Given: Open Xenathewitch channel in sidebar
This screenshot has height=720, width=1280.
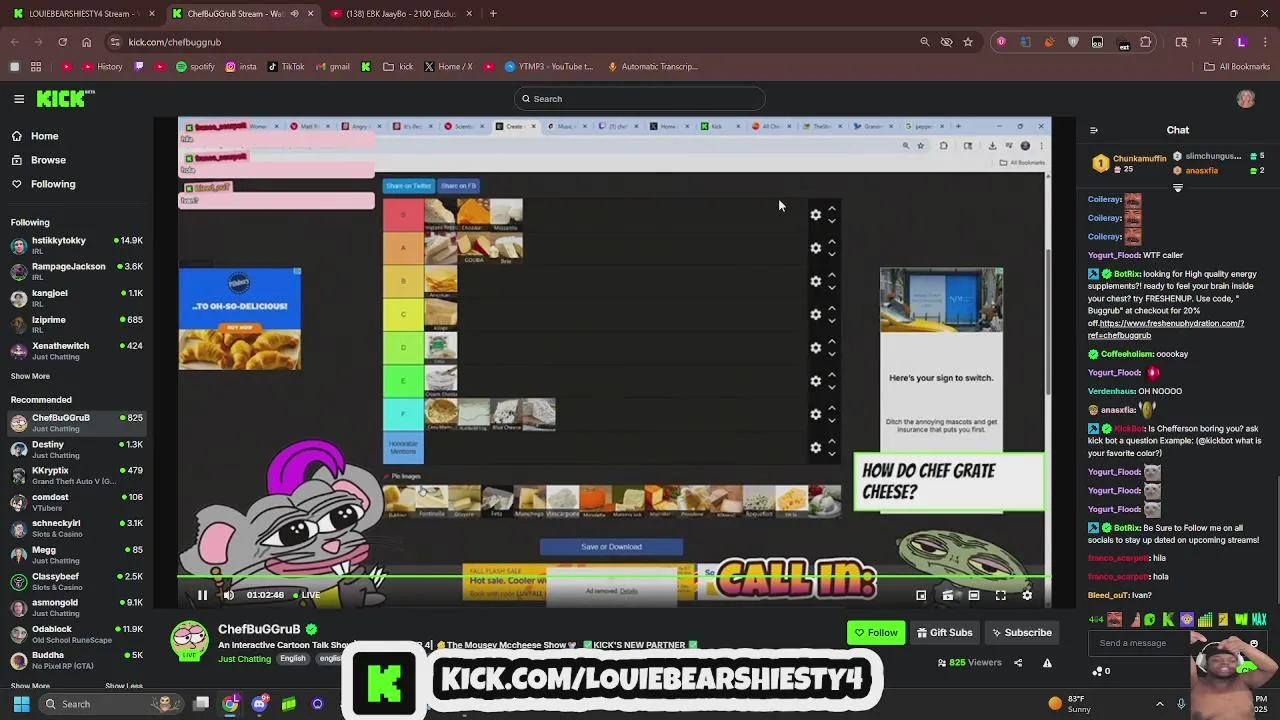Looking at the screenshot, I should 76,350.
